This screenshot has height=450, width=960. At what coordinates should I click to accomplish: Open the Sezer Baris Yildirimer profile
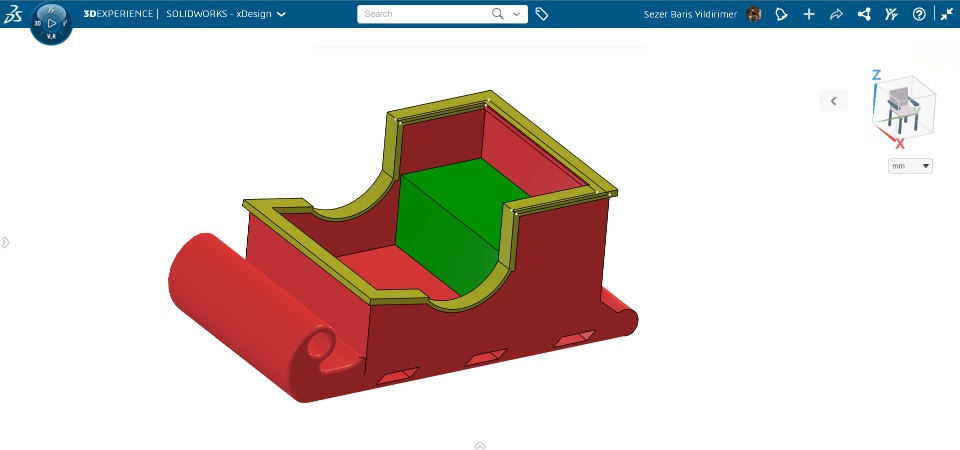tap(690, 14)
